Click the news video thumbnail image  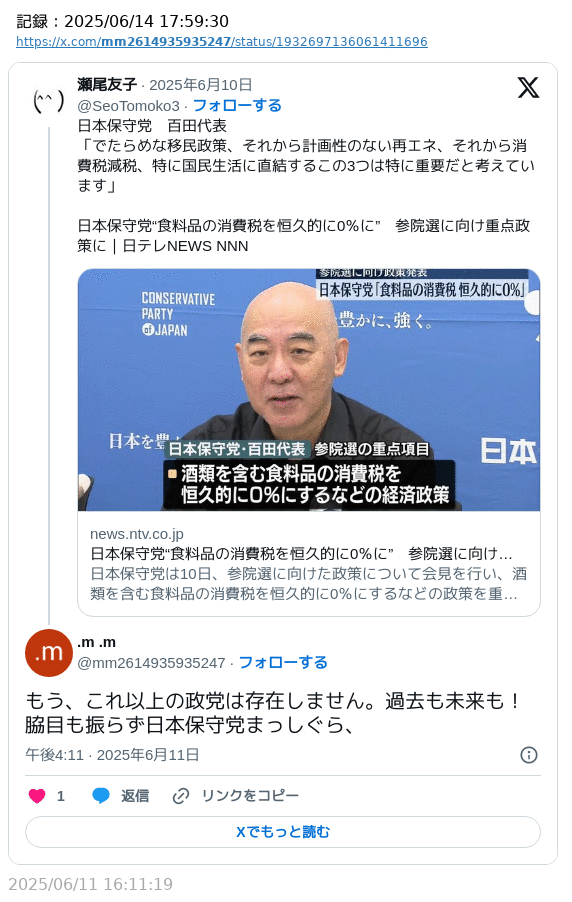pyautogui.click(x=309, y=389)
